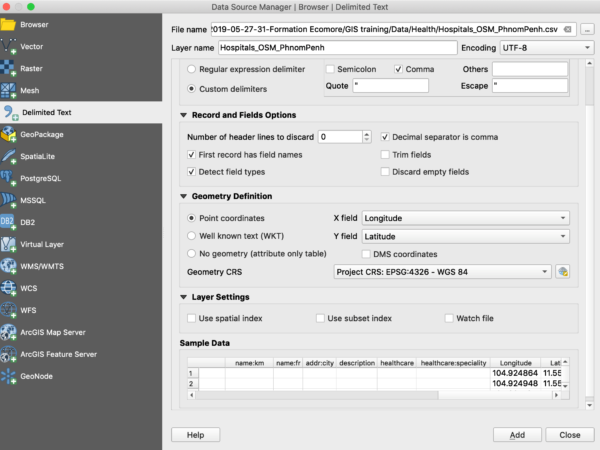Screen dimensions: 600x450
Task: Open the Browser source panel
Action: pos(81,24)
